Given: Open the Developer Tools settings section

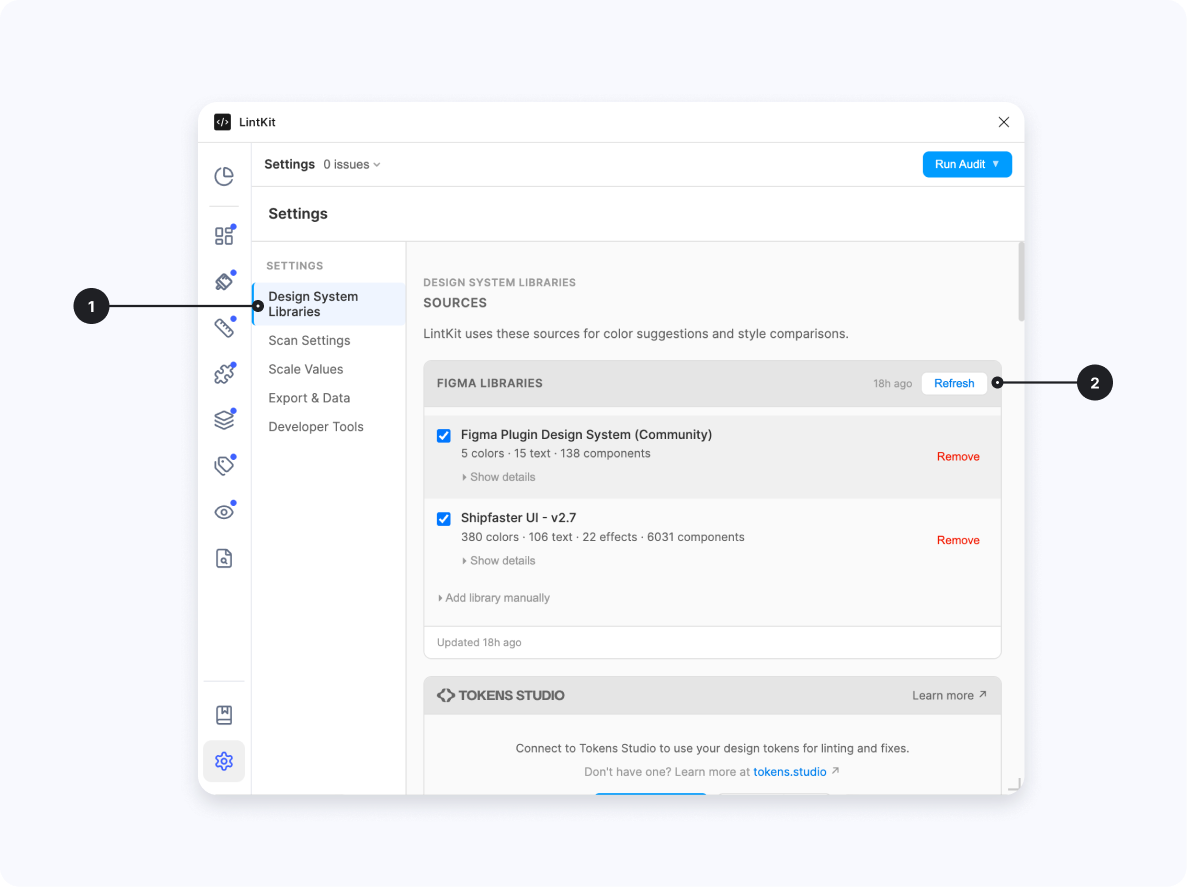Looking at the screenshot, I should [315, 426].
